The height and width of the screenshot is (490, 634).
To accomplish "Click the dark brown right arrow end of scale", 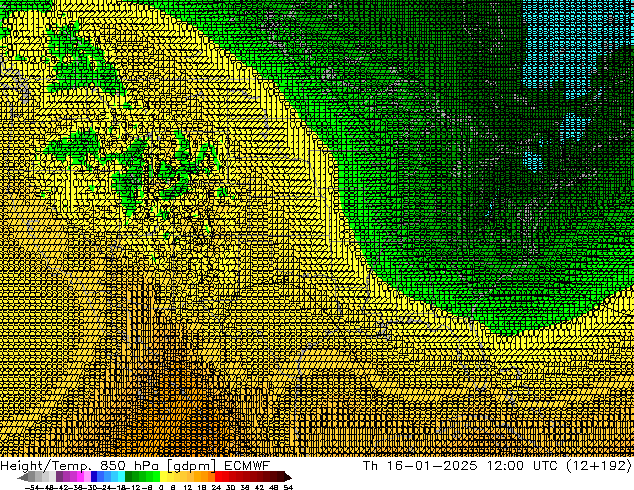I will (288, 477).
